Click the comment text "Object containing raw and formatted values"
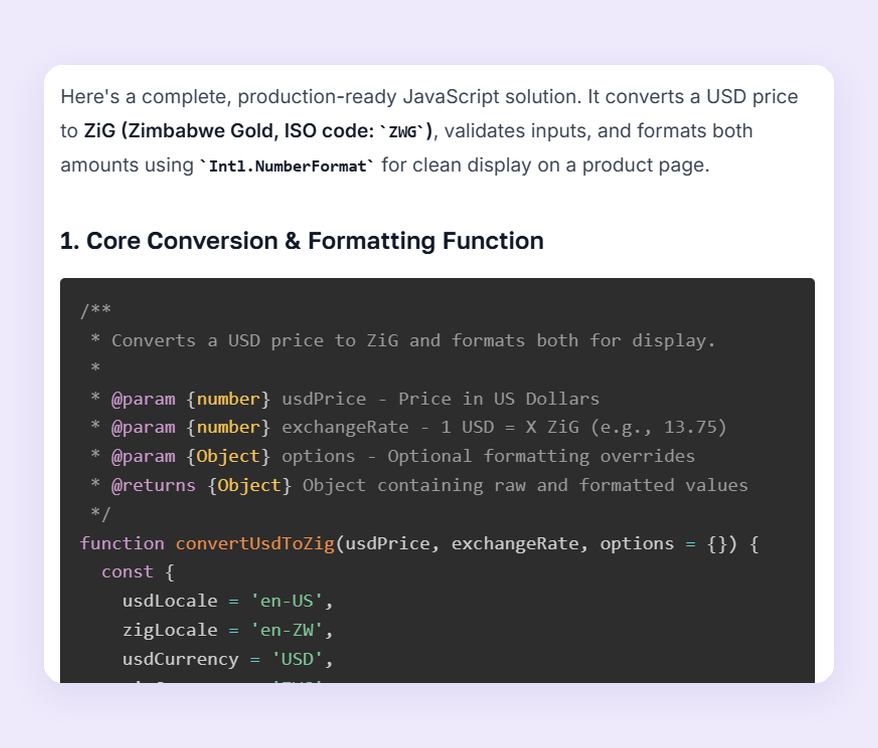 click(525, 485)
